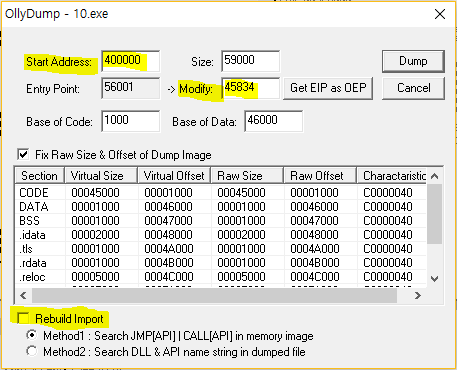Click .reloc Virtual Size 00005000
Viewport: 457px width, 370px height.
95,277
